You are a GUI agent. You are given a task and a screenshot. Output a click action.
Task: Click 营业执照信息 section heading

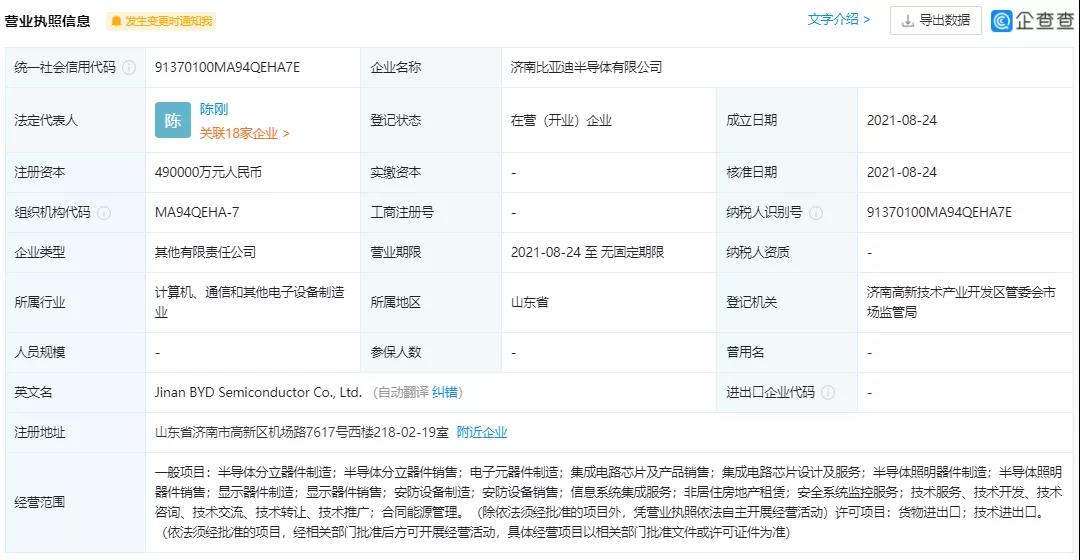[x=47, y=21]
